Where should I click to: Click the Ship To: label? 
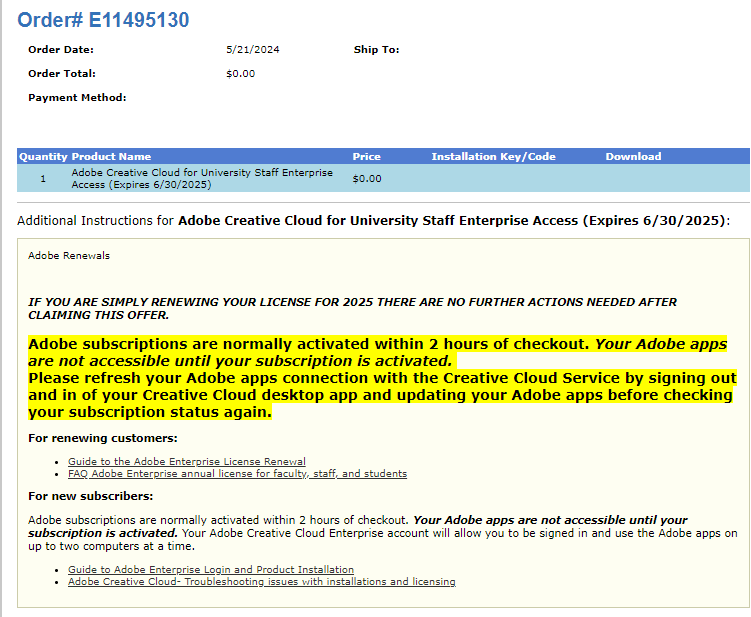tap(376, 49)
